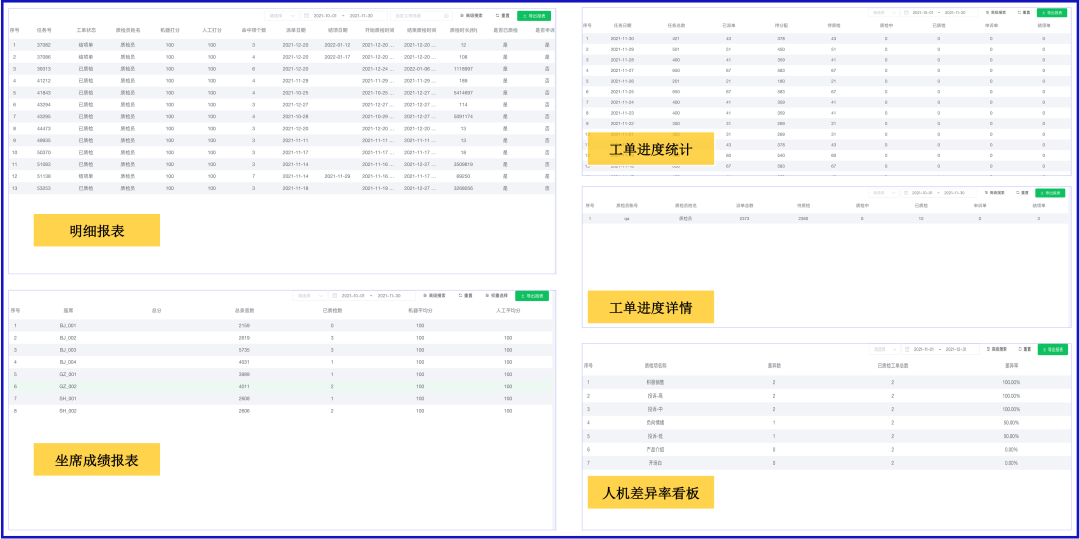The image size is (1080, 539).
Task: Open 高级搜索 in the 人机差异率看板 panel
Action: [996, 349]
